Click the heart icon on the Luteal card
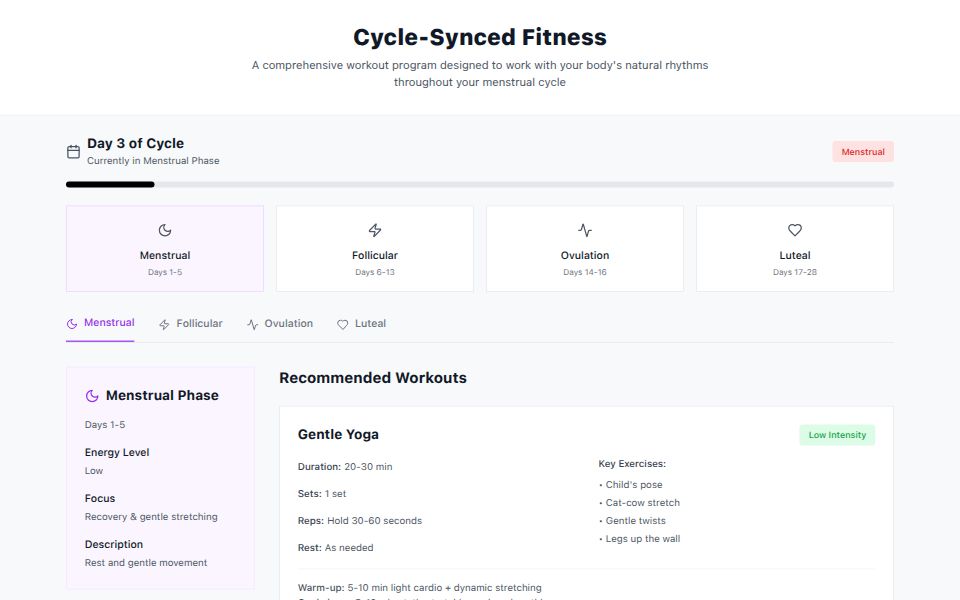The image size is (960, 600). pos(794,228)
